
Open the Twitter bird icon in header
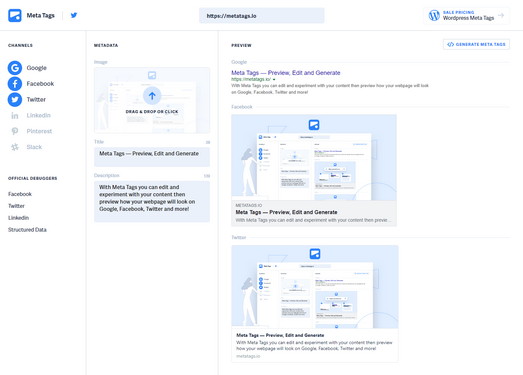[74, 15]
